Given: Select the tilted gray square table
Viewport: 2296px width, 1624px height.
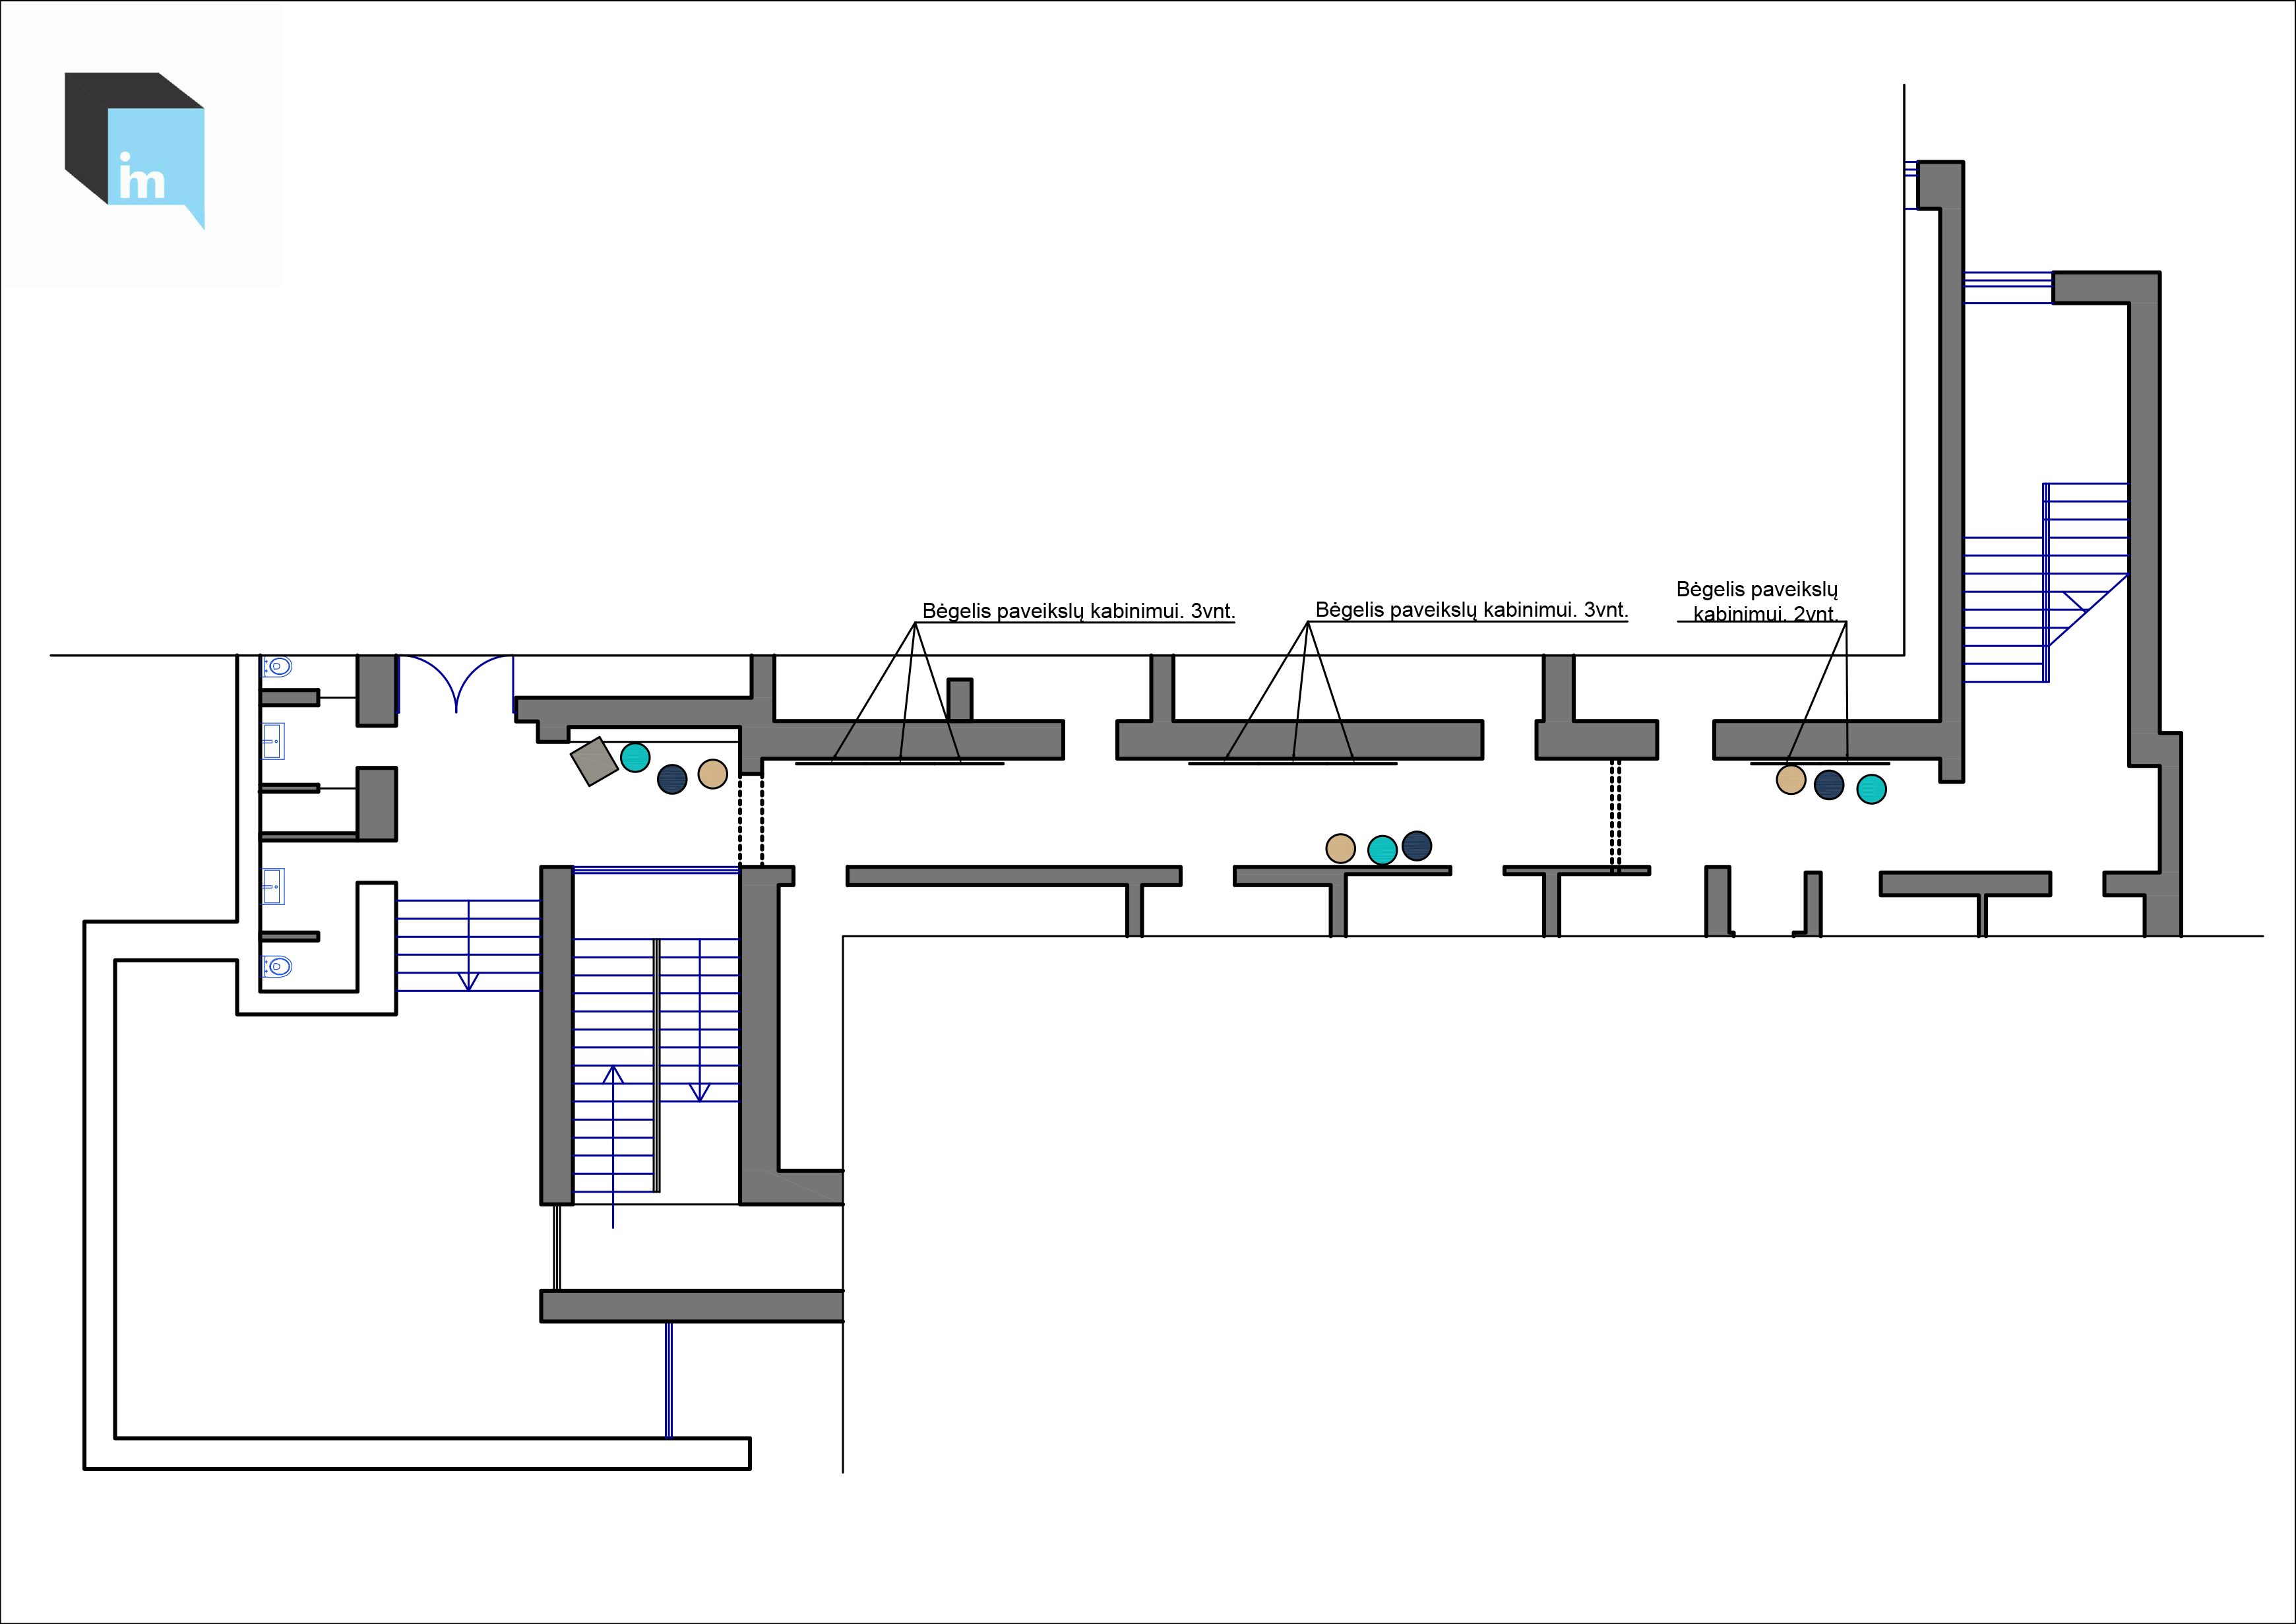Looking at the screenshot, I should click(594, 761).
